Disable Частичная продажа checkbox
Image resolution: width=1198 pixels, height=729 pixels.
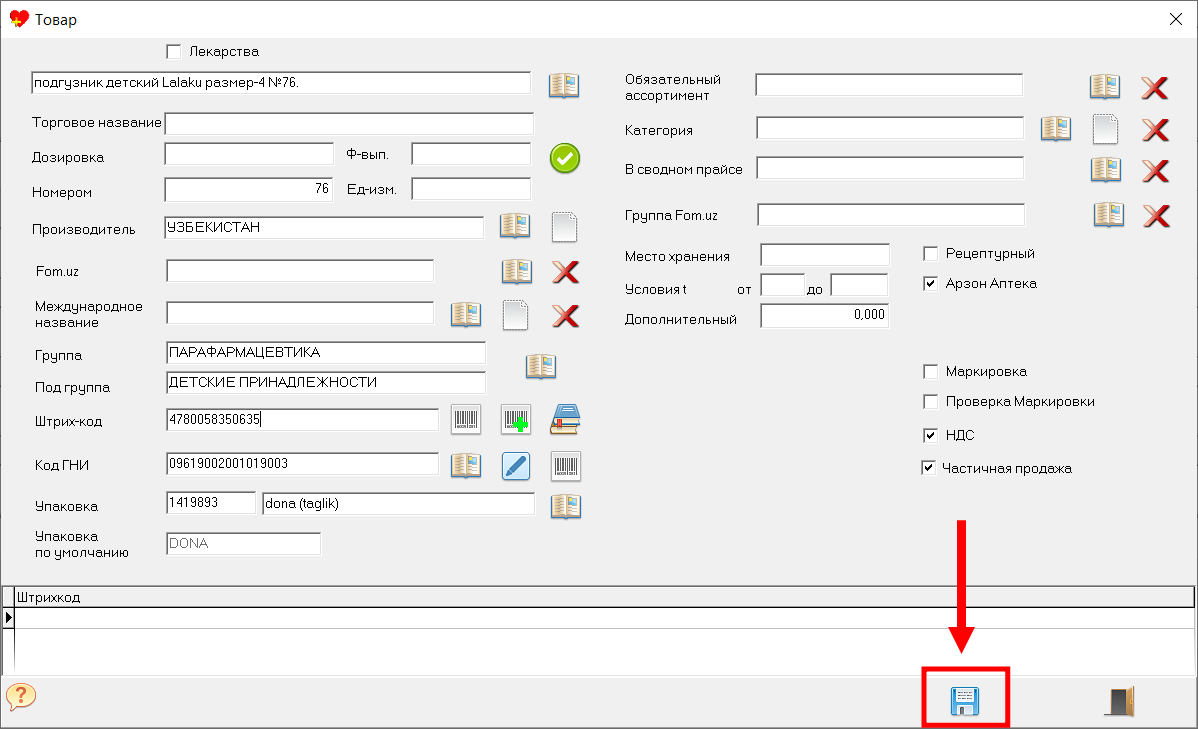[x=929, y=468]
